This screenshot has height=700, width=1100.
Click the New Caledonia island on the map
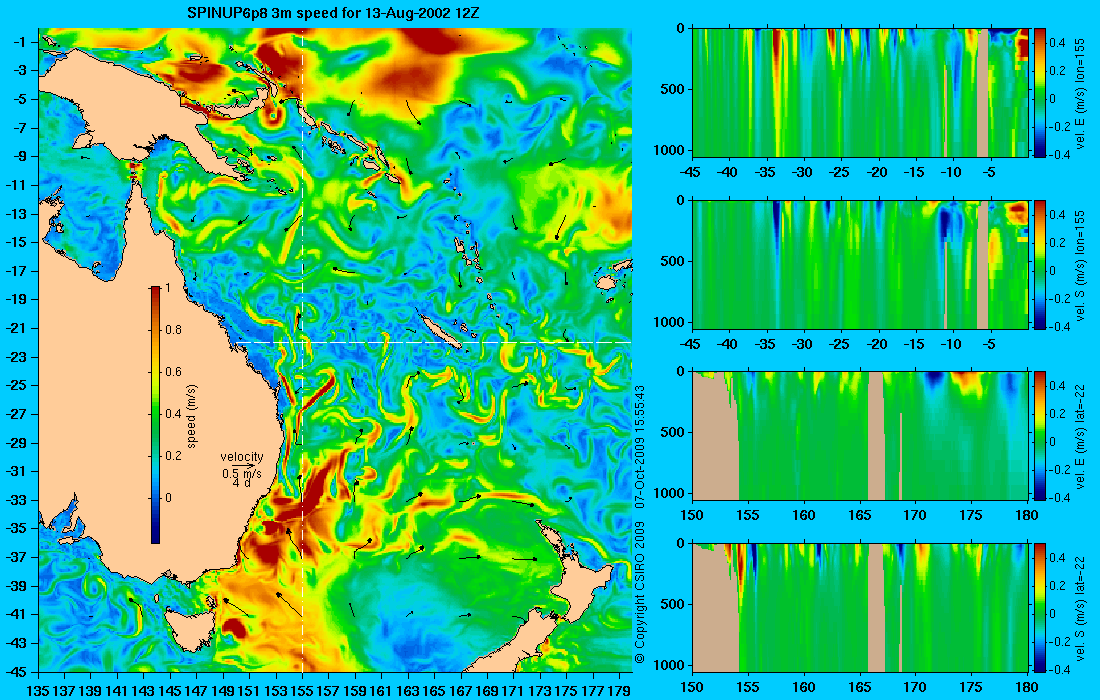click(440, 332)
